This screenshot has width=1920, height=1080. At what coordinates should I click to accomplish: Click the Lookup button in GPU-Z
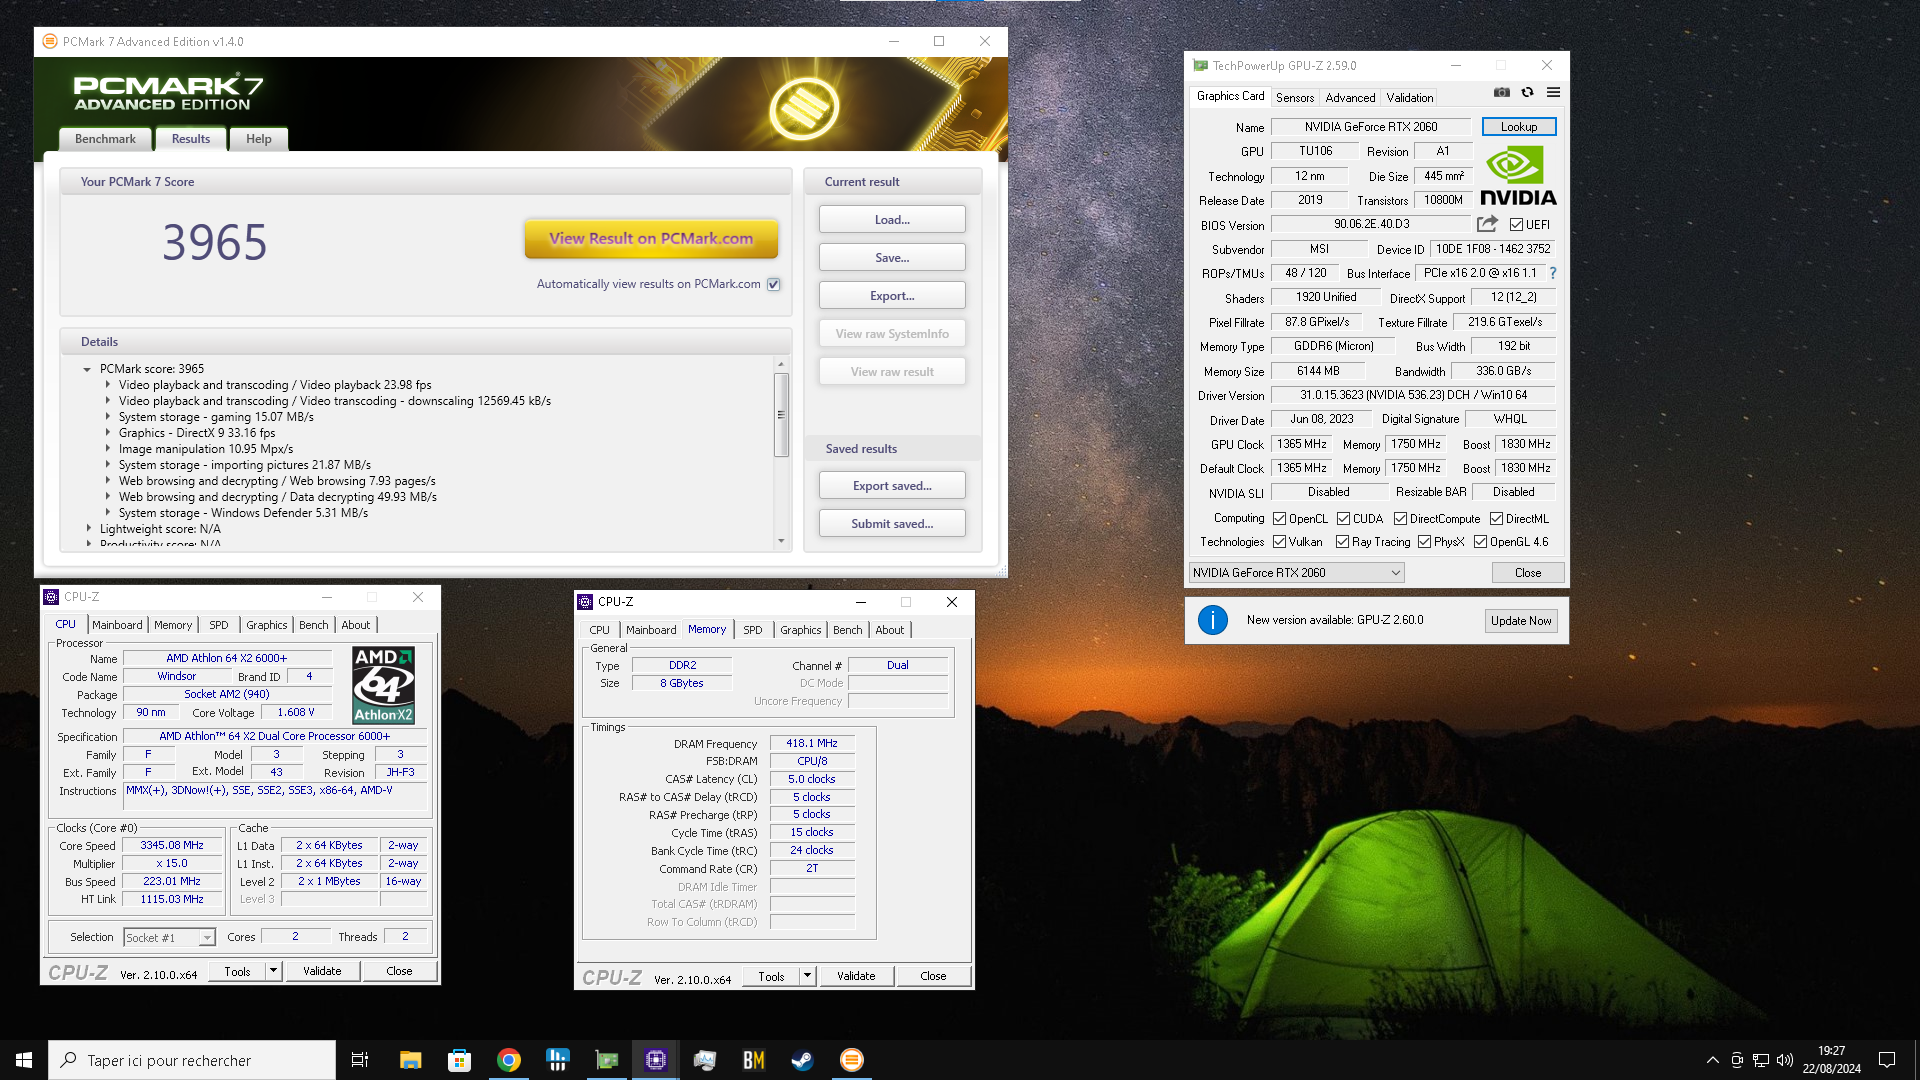click(x=1519, y=127)
